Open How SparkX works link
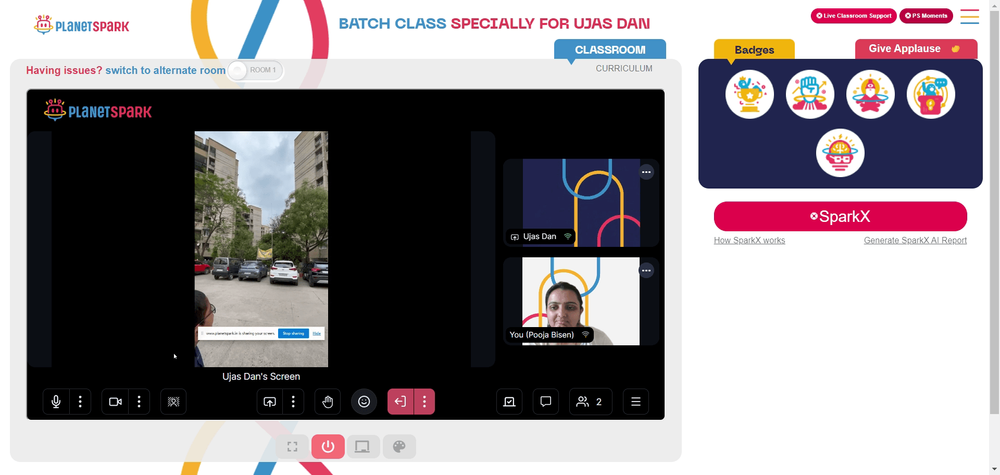1000x475 pixels. (x=749, y=240)
